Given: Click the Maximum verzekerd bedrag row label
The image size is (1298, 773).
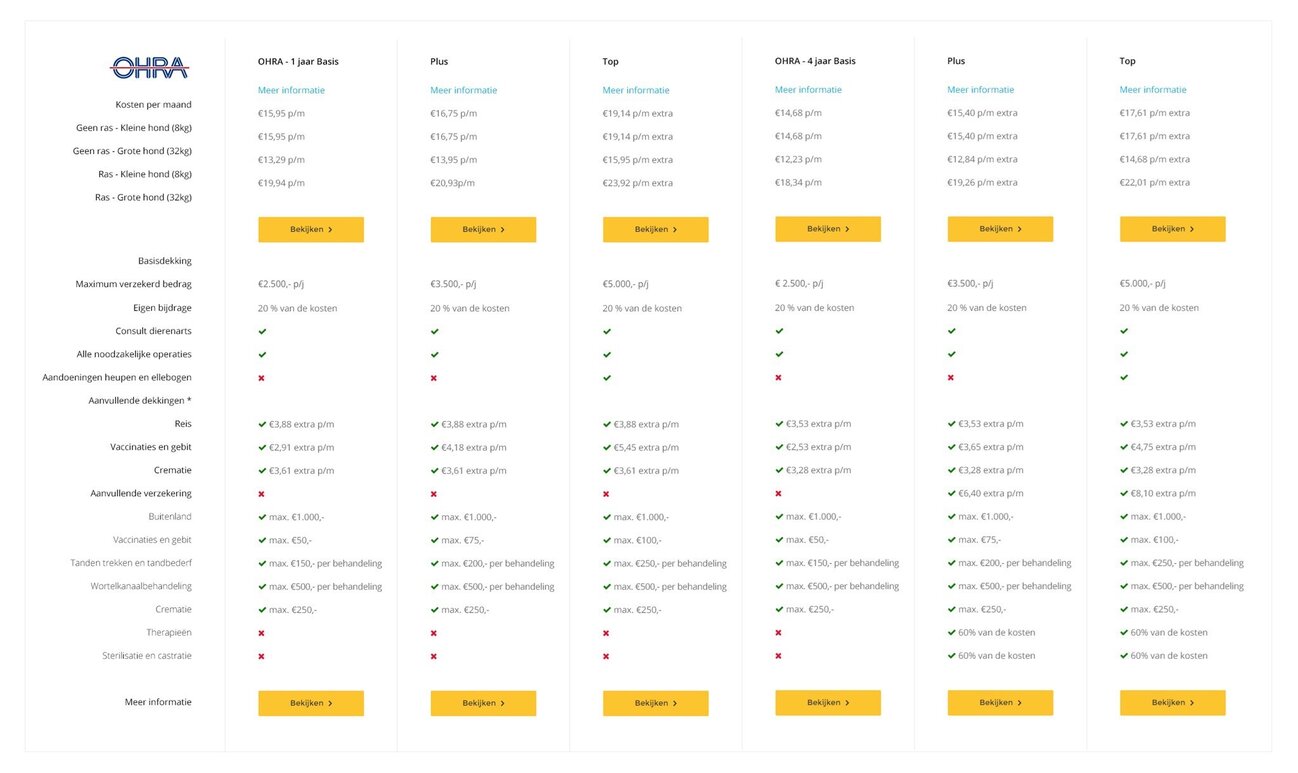Looking at the screenshot, I should click(133, 284).
